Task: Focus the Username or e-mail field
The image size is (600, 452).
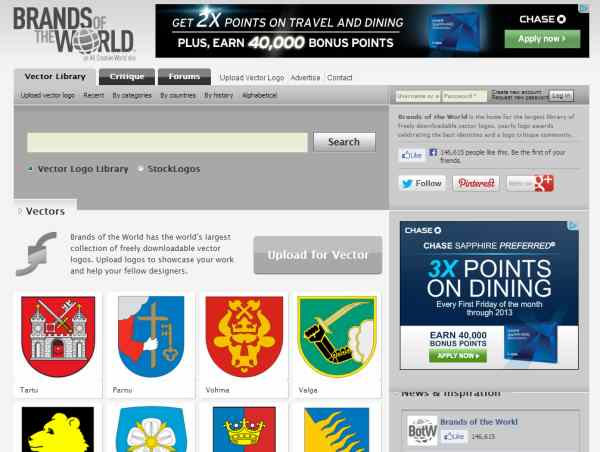Action: click(x=418, y=96)
